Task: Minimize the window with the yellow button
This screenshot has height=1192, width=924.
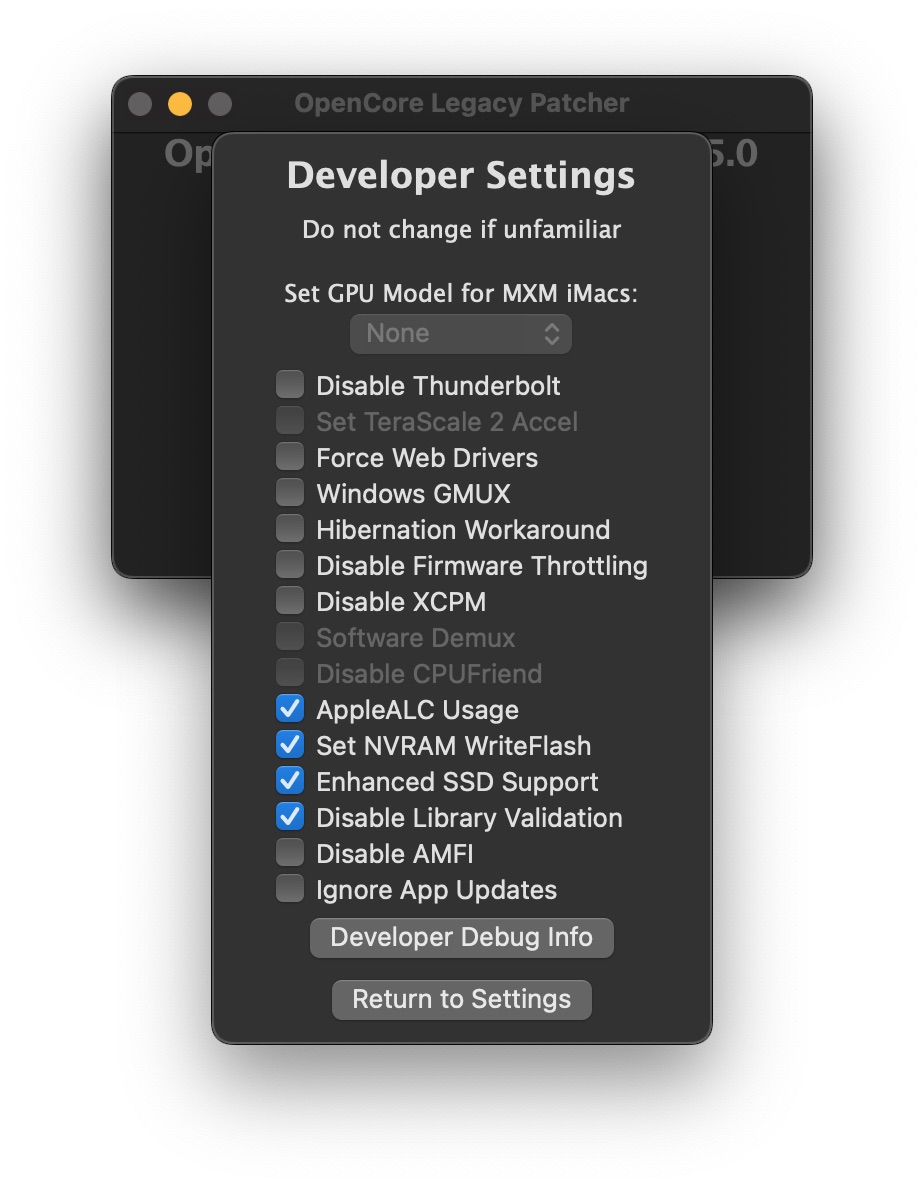Action: [180, 104]
